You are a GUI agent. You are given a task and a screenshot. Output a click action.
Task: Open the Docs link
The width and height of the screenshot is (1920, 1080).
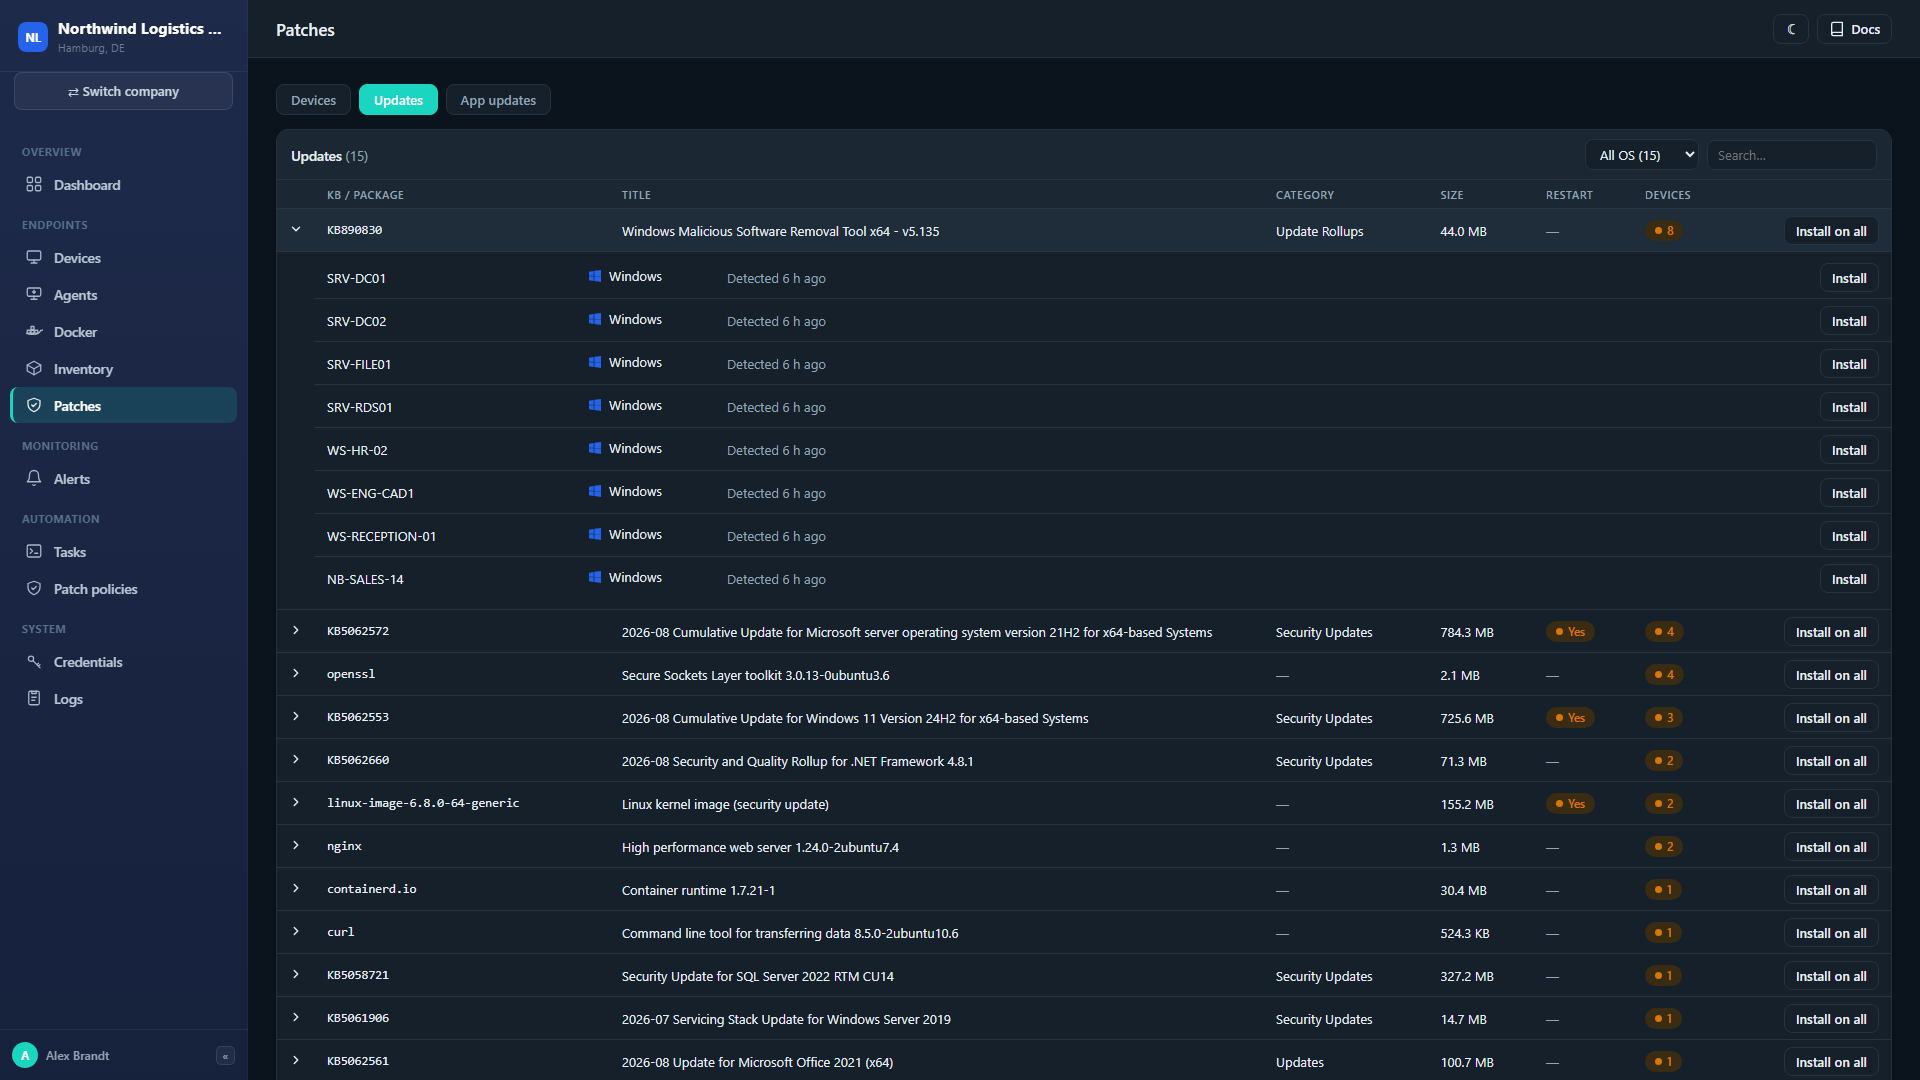(1855, 29)
